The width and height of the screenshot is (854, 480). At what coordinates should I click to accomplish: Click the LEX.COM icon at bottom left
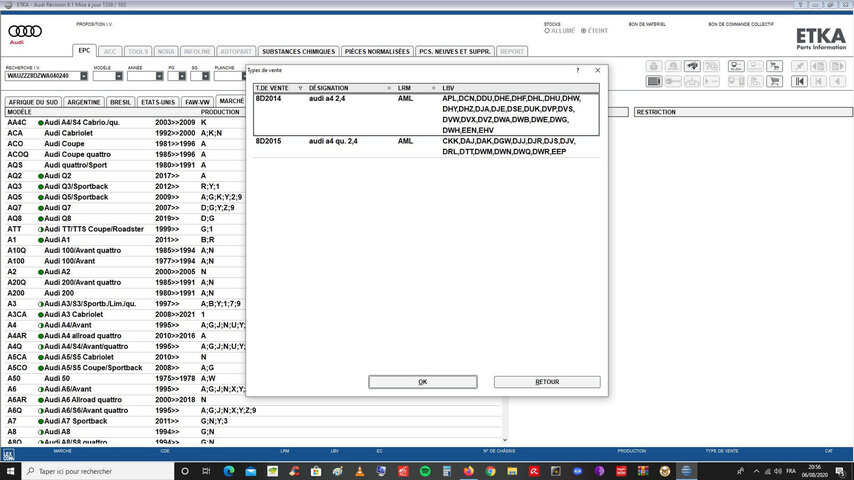8,454
